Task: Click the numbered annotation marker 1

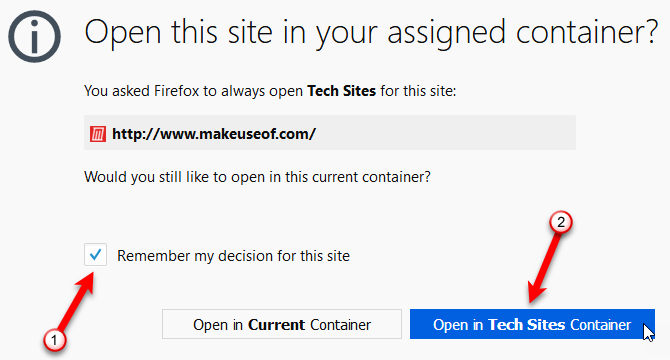Action: tap(54, 340)
